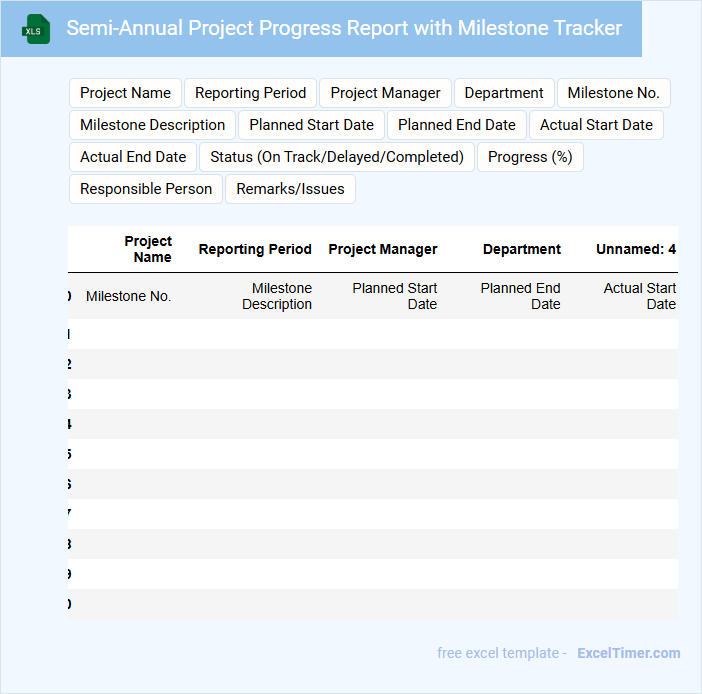
Task: Click the Department column header
Action: pos(522,249)
